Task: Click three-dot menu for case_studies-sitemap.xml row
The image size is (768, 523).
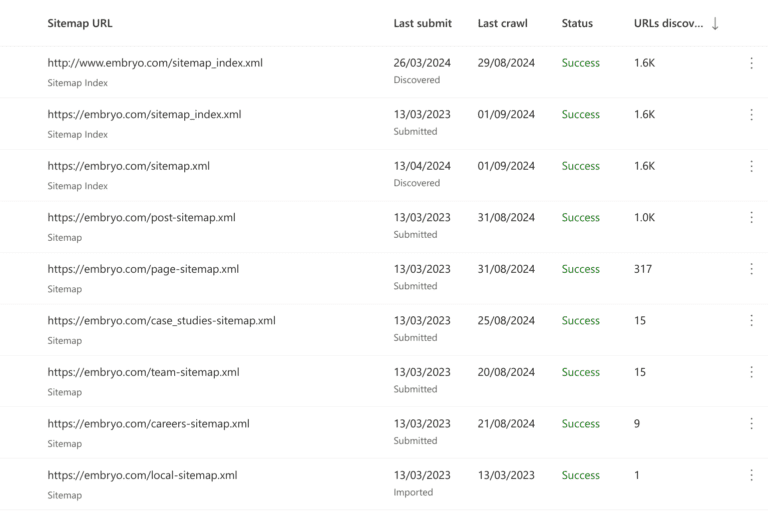Action: coord(751,321)
